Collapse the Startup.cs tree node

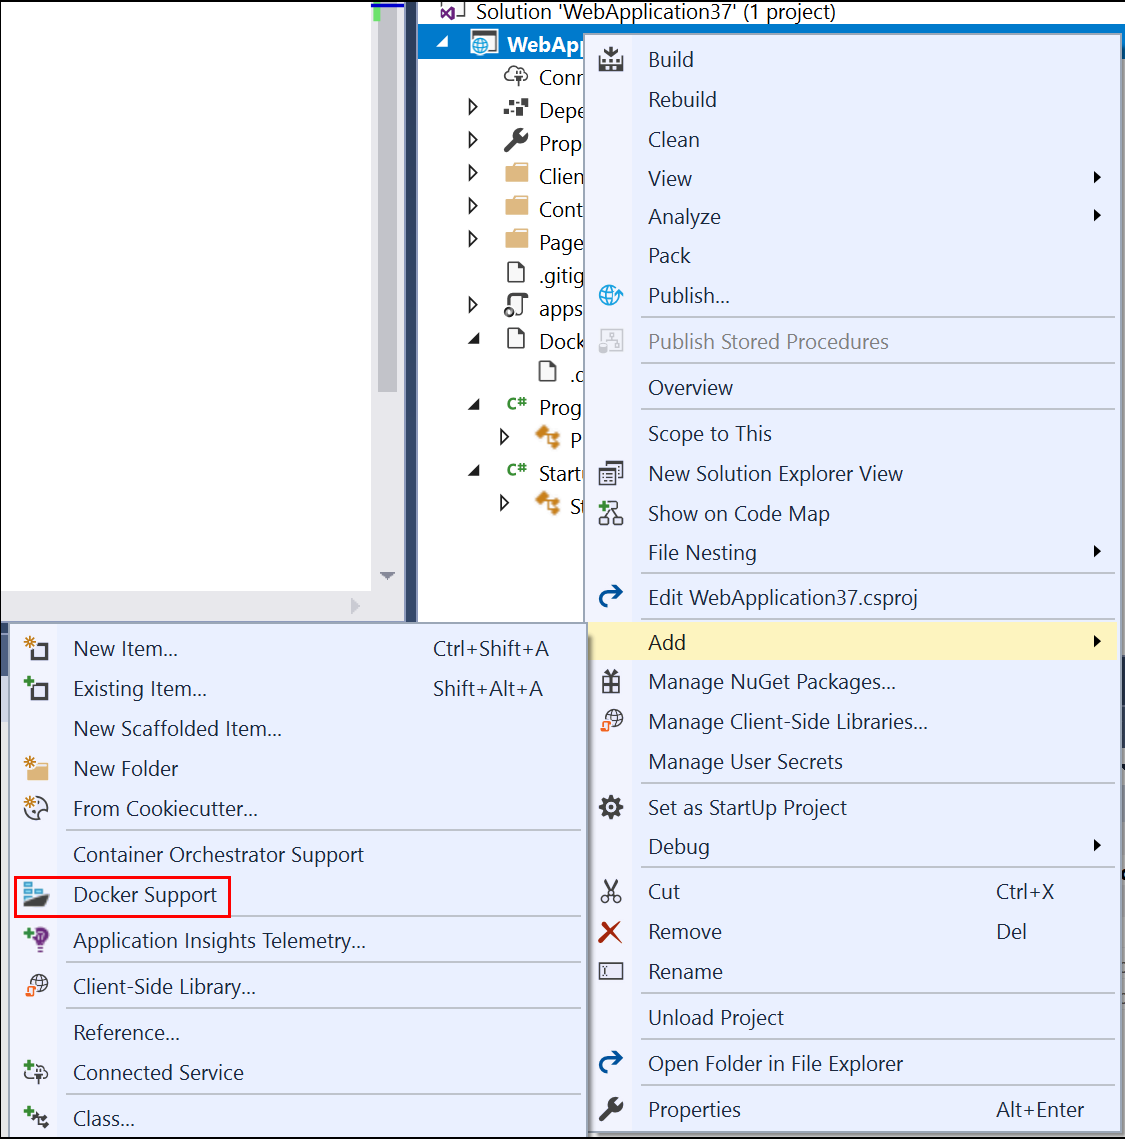tap(473, 472)
